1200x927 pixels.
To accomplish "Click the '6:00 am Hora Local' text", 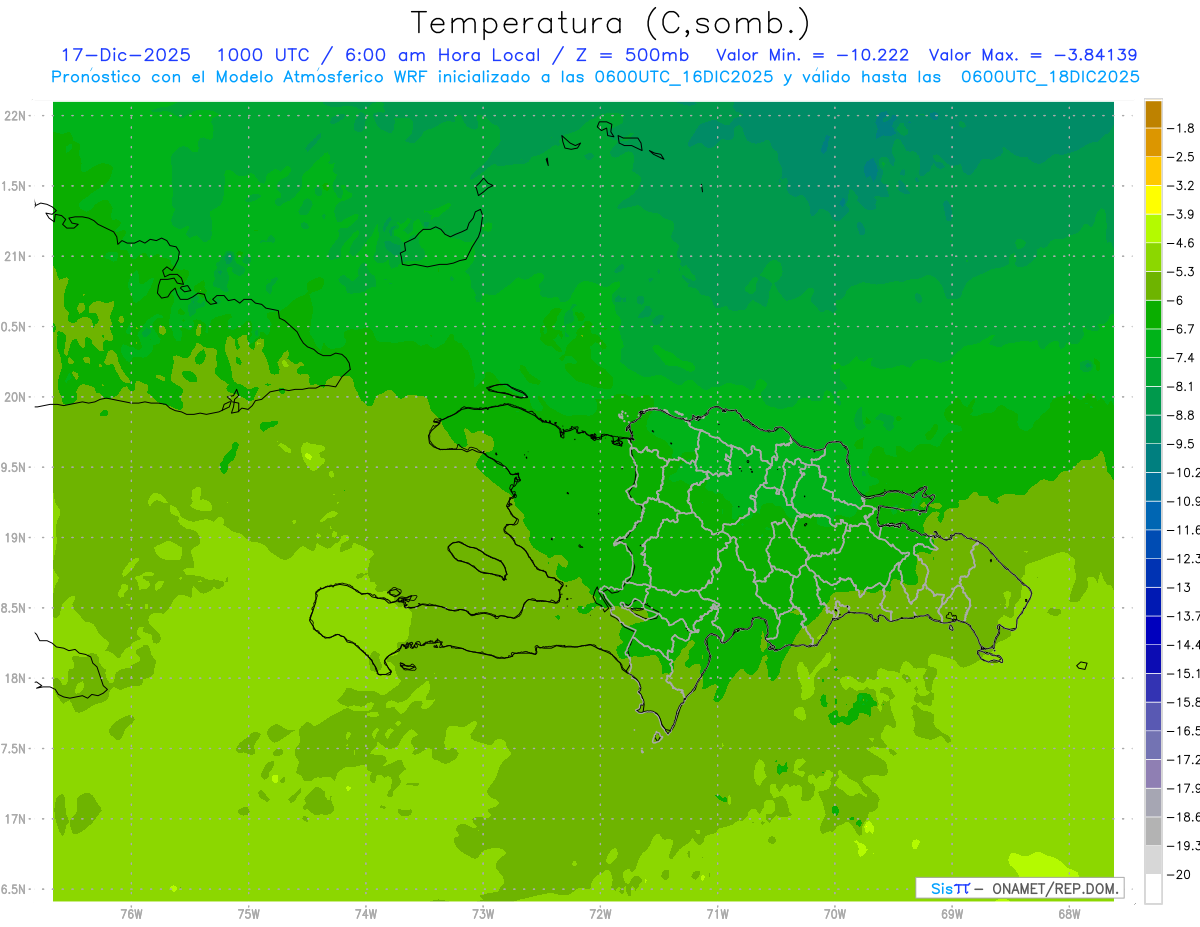I will coord(443,55).
